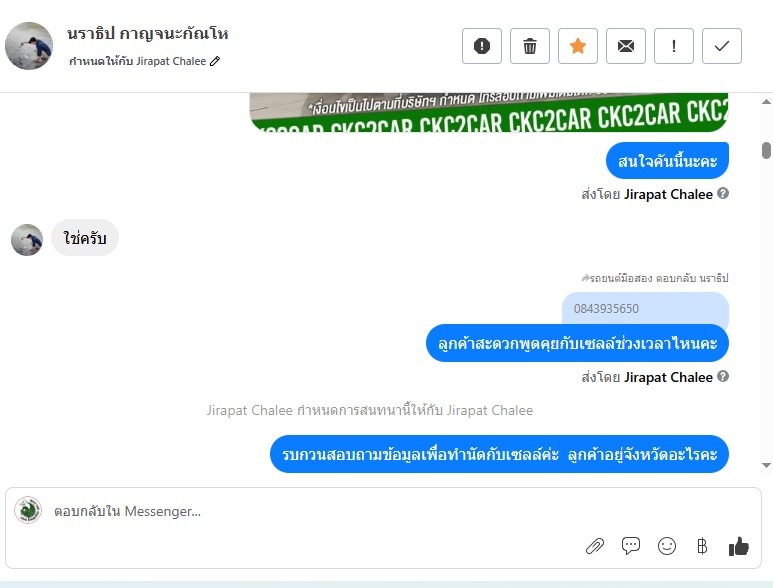Click the spam report octagon icon
The image size is (773, 588).
[x=482, y=46]
